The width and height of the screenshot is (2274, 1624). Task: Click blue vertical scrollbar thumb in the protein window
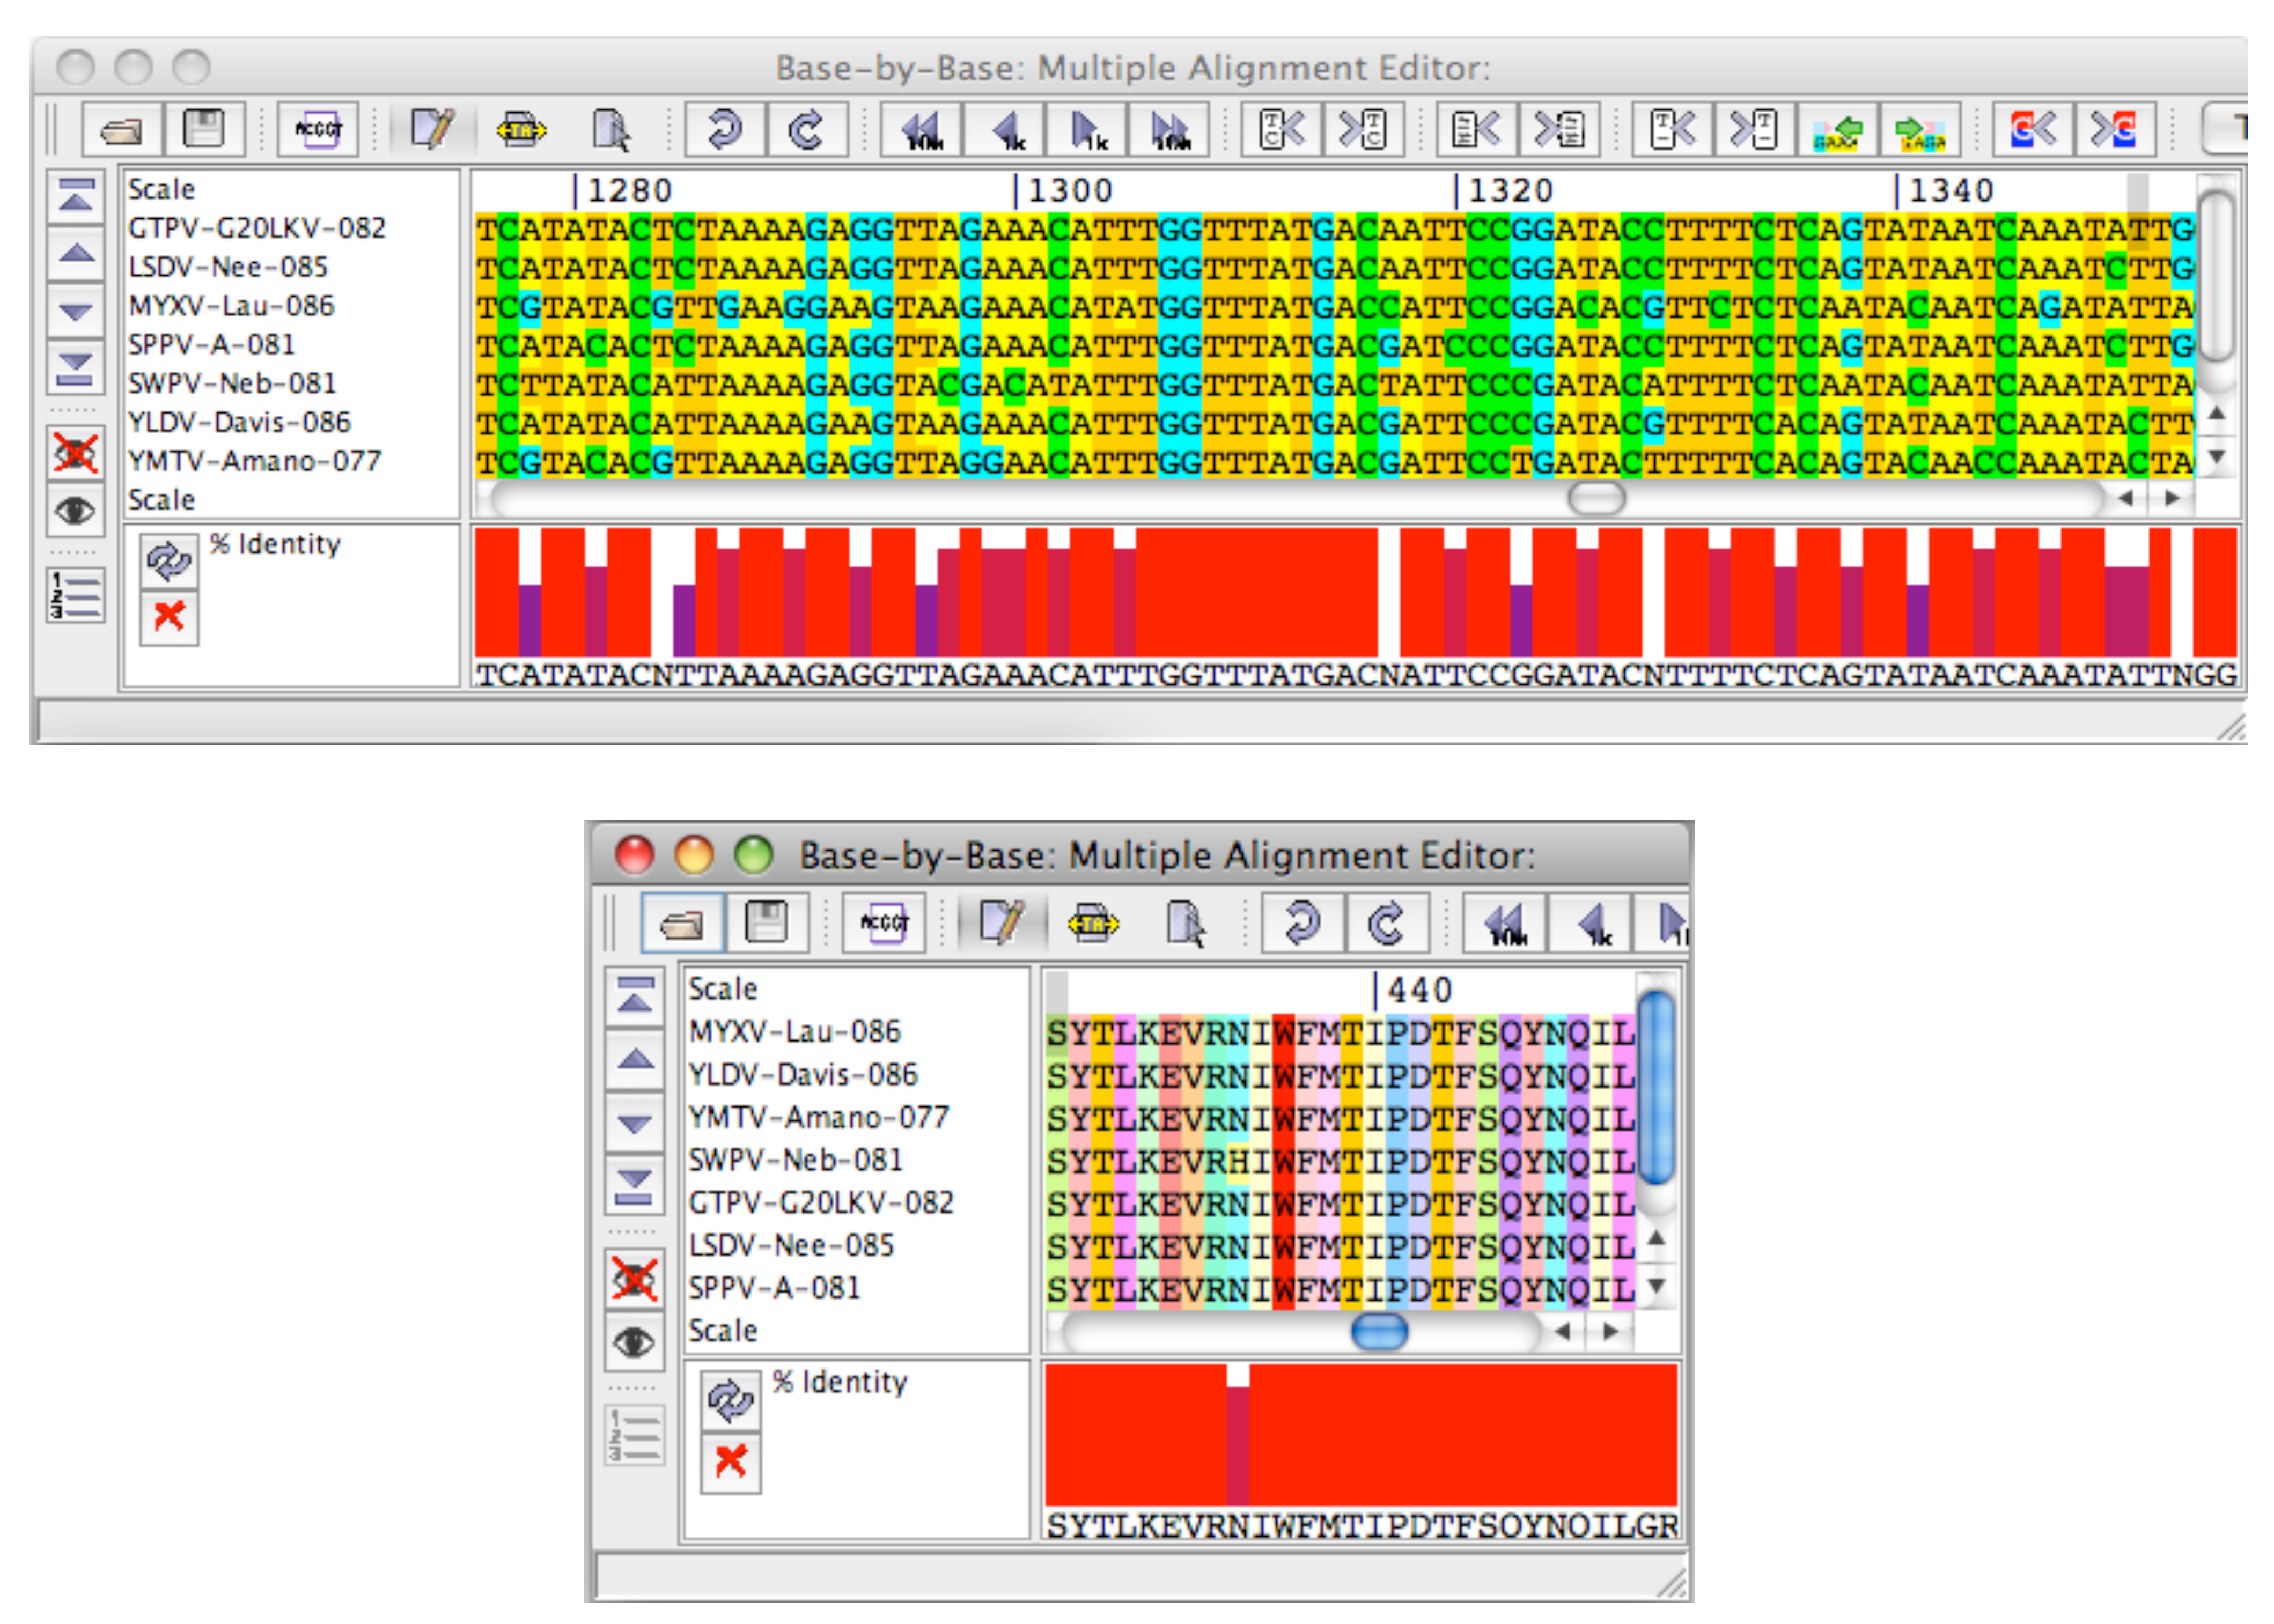1656,1087
